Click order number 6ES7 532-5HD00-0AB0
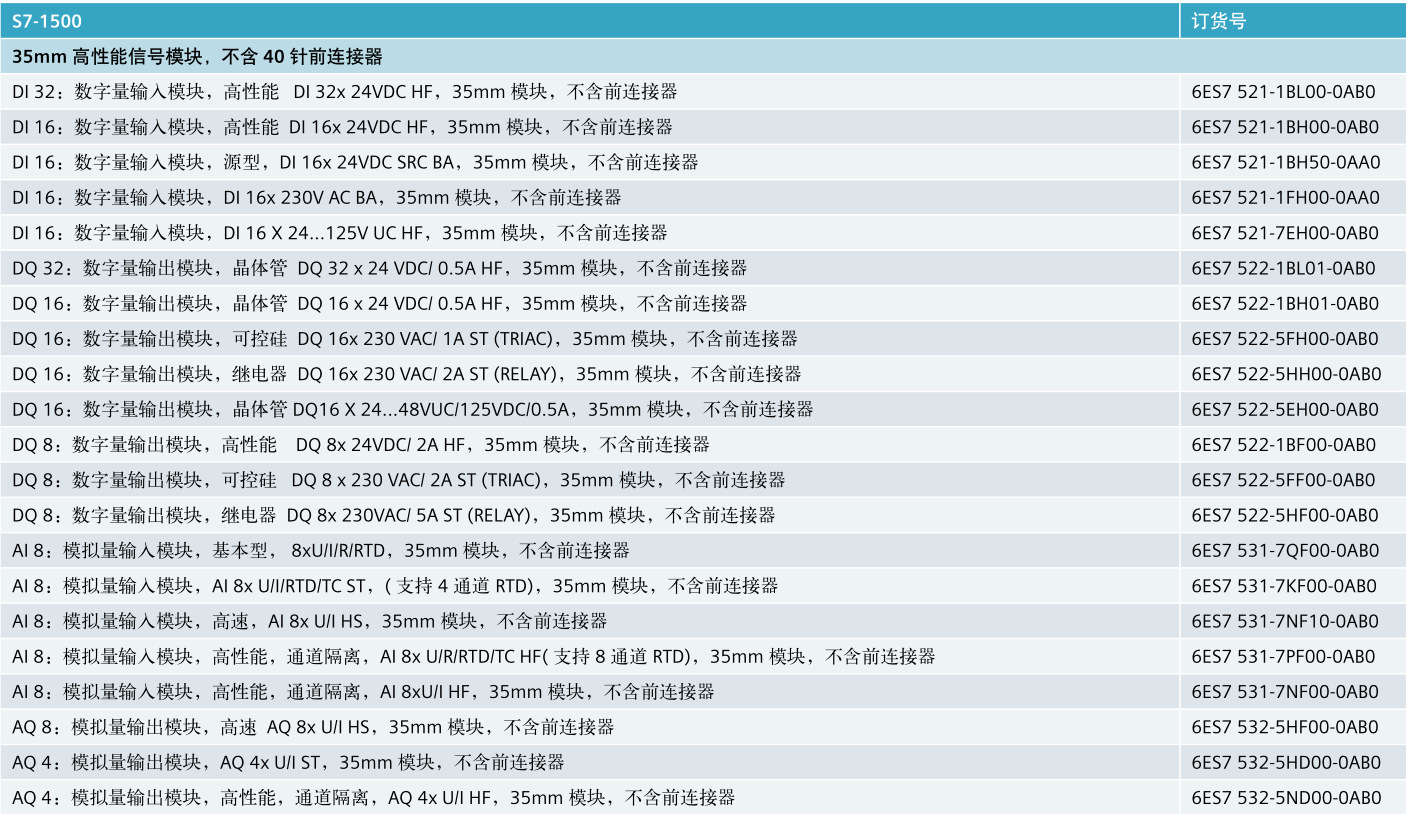The image size is (1406, 814). (1285, 763)
